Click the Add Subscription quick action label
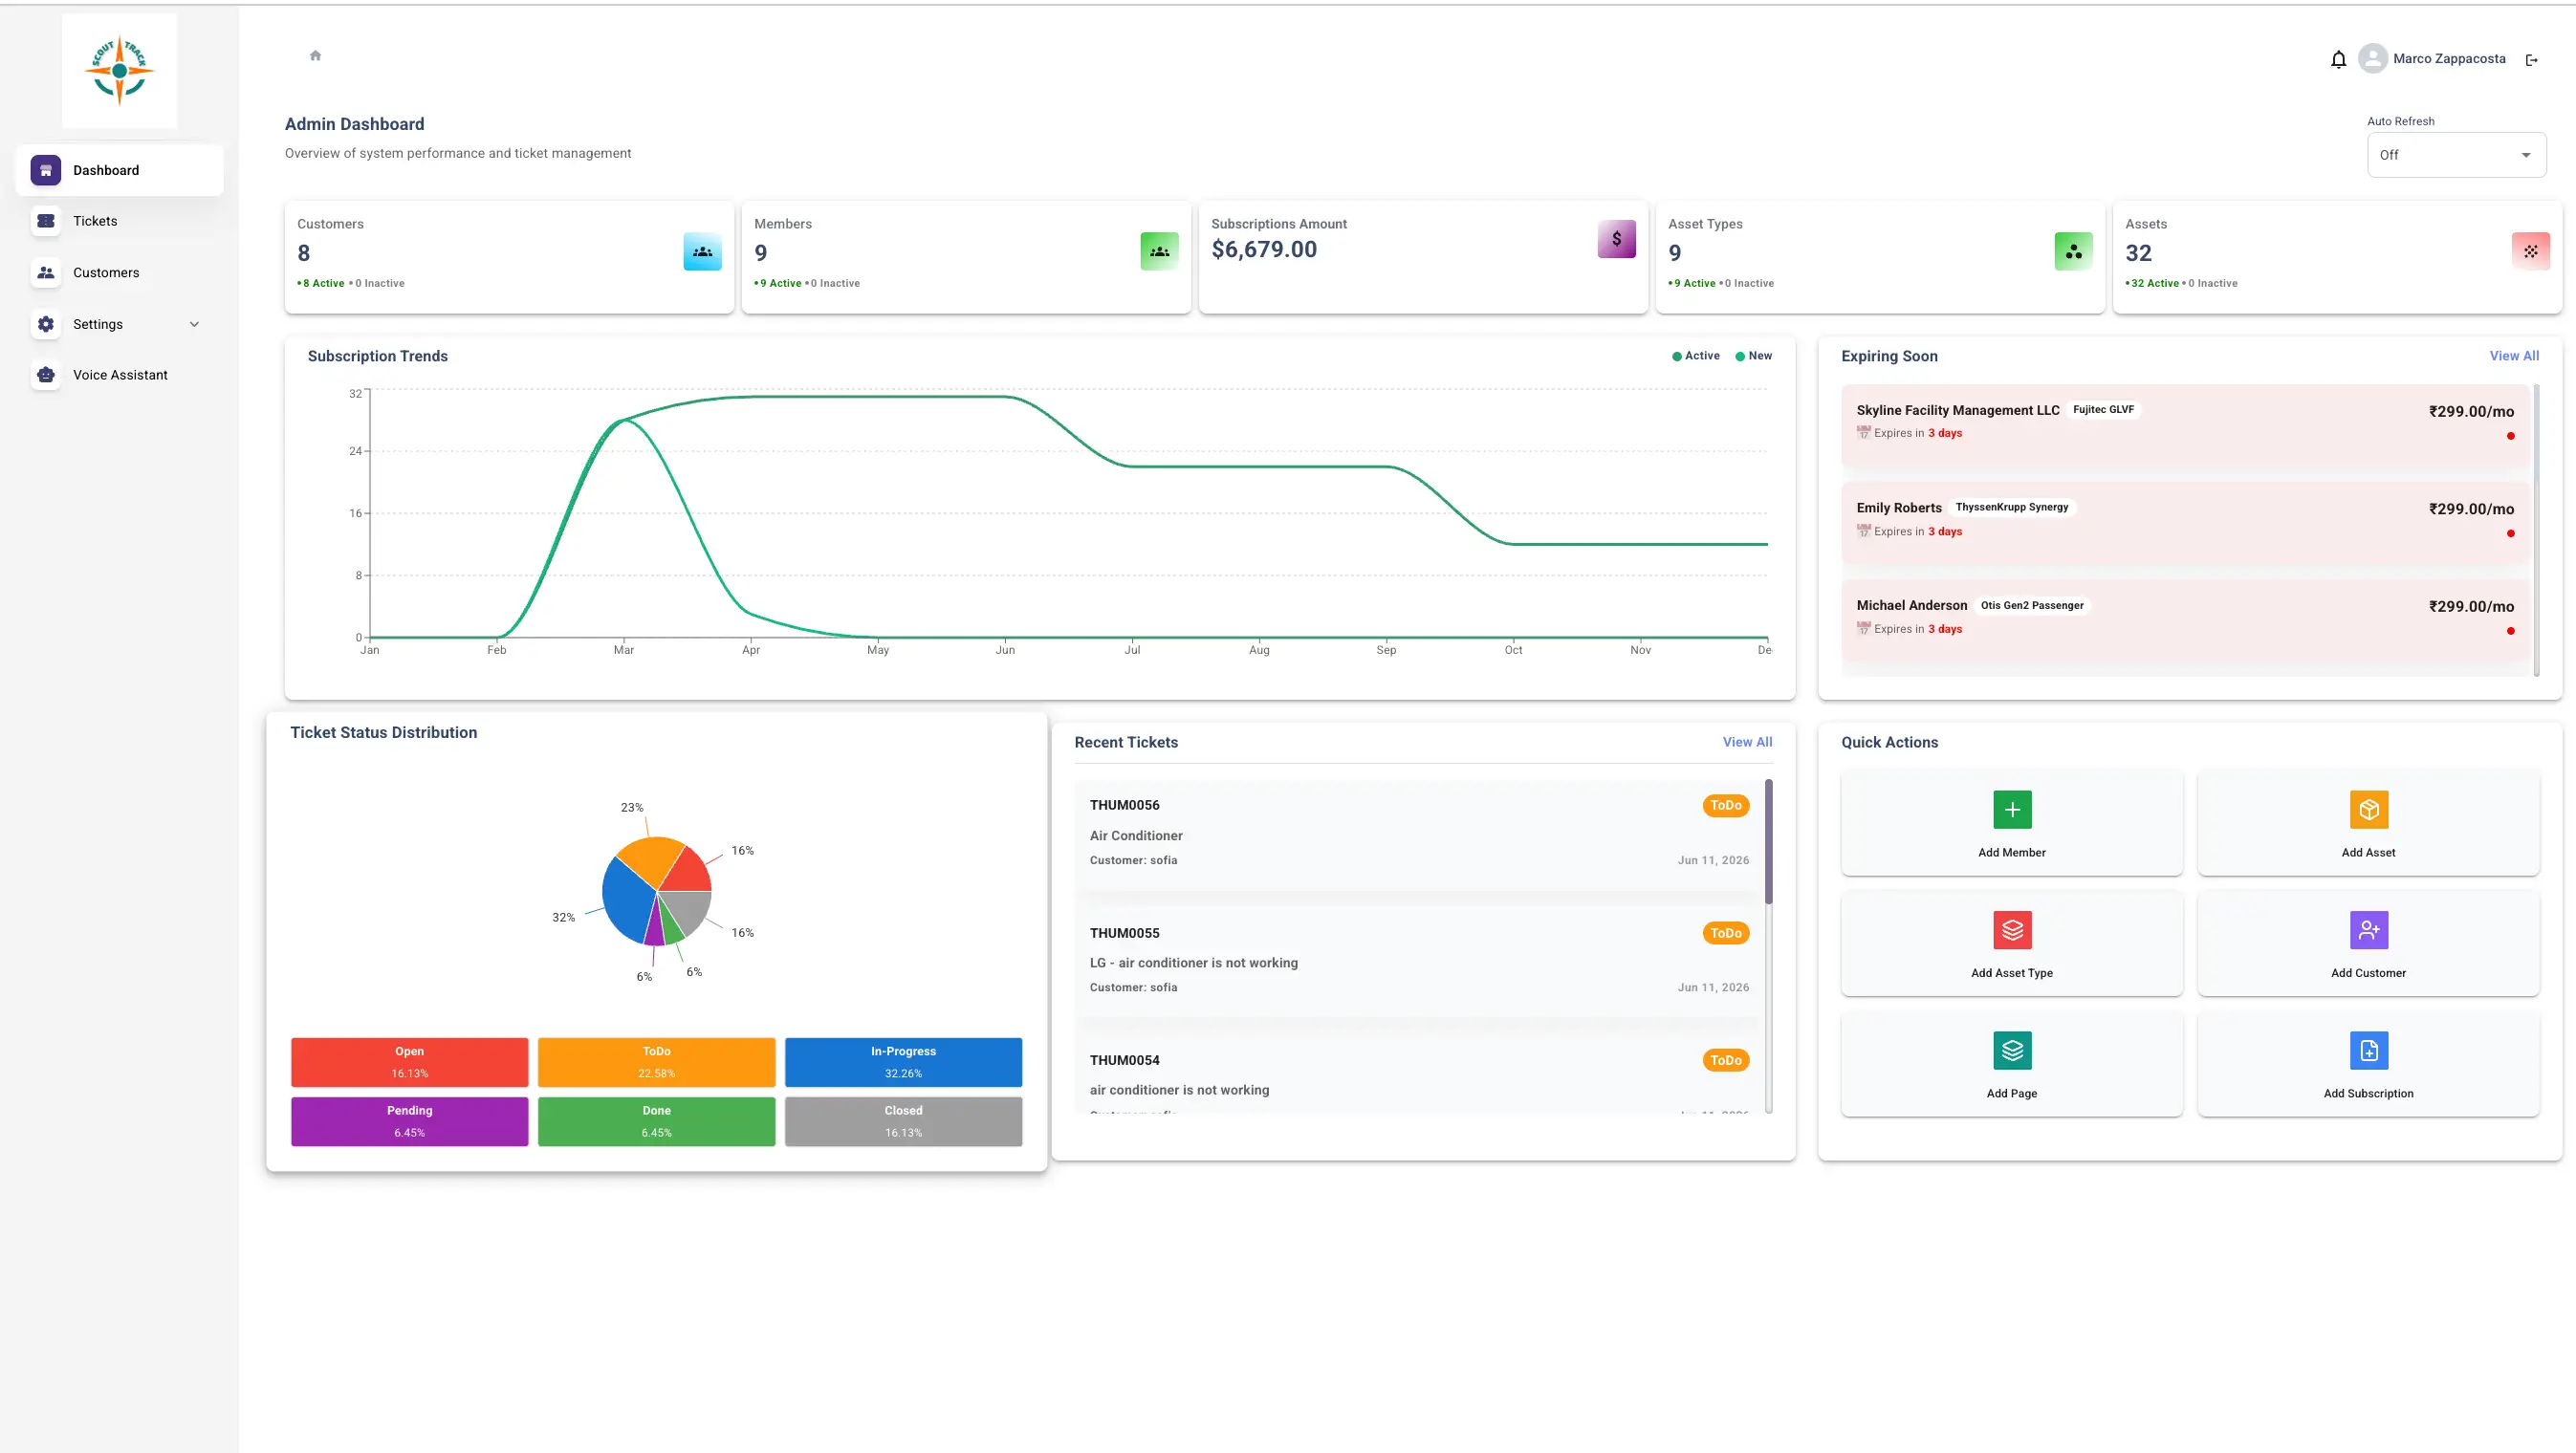 click(x=2368, y=1094)
